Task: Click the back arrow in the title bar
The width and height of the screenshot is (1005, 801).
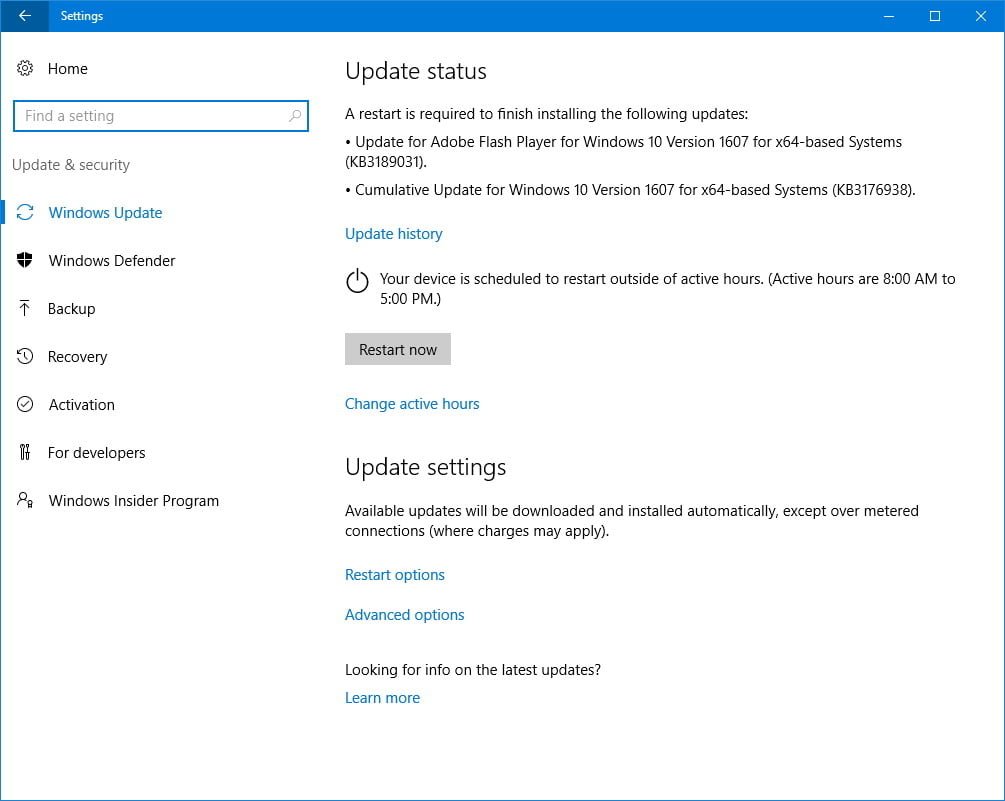Action: point(25,16)
